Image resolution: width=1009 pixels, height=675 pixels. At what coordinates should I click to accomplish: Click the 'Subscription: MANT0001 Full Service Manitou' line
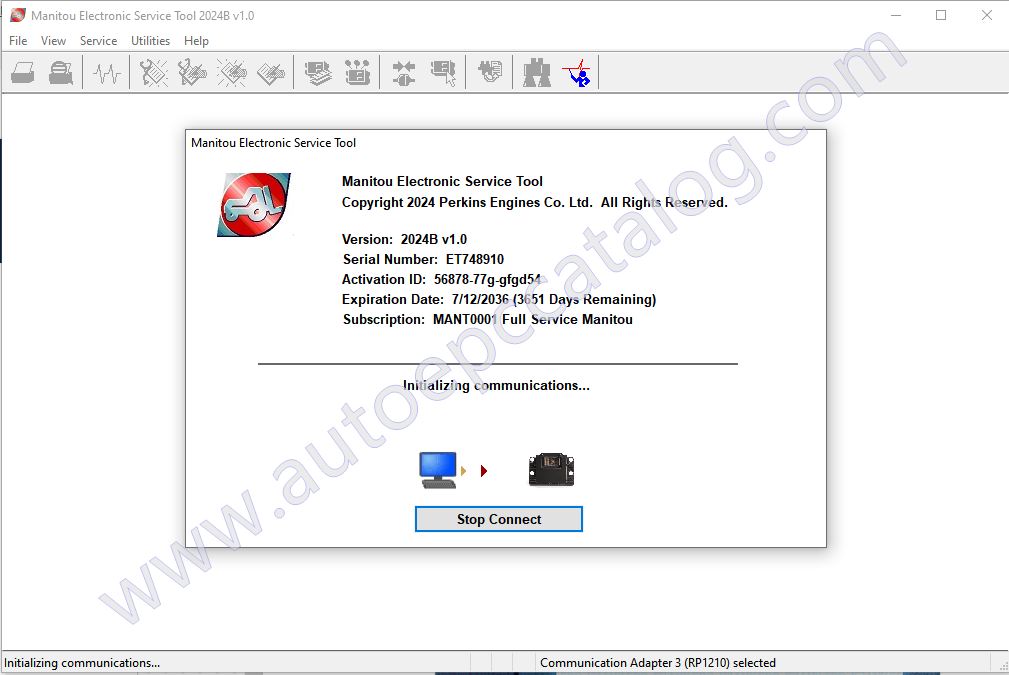tap(488, 319)
